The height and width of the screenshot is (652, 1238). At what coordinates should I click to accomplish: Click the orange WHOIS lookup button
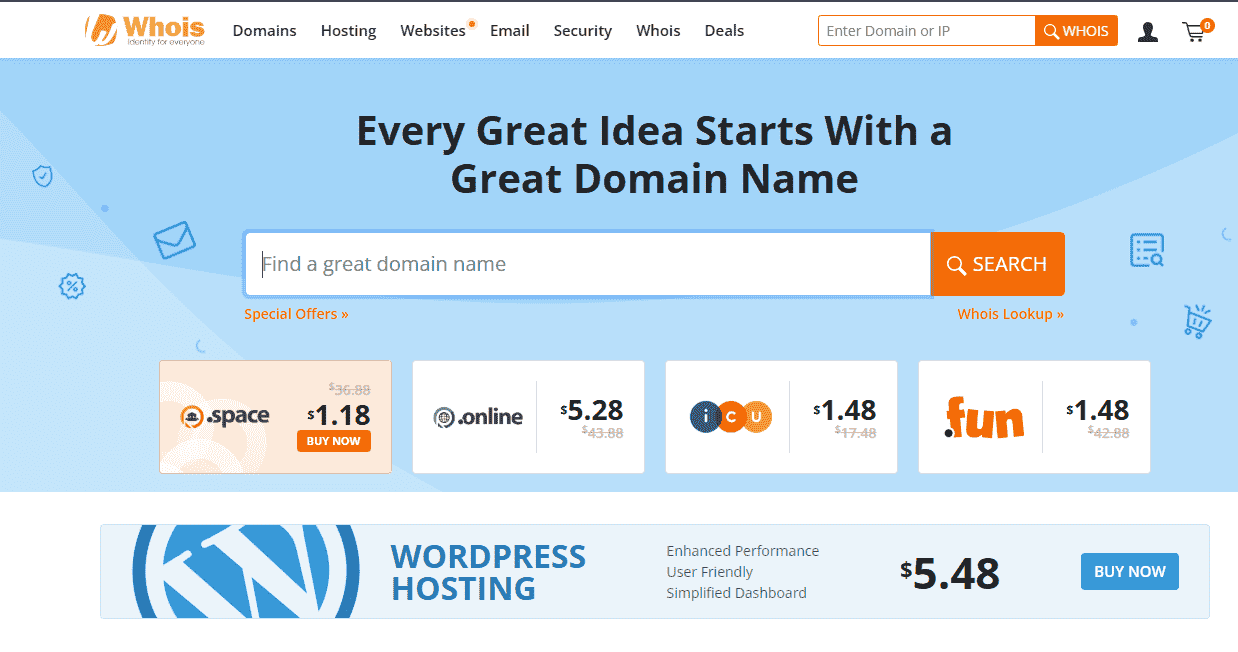pyautogui.click(x=1076, y=31)
